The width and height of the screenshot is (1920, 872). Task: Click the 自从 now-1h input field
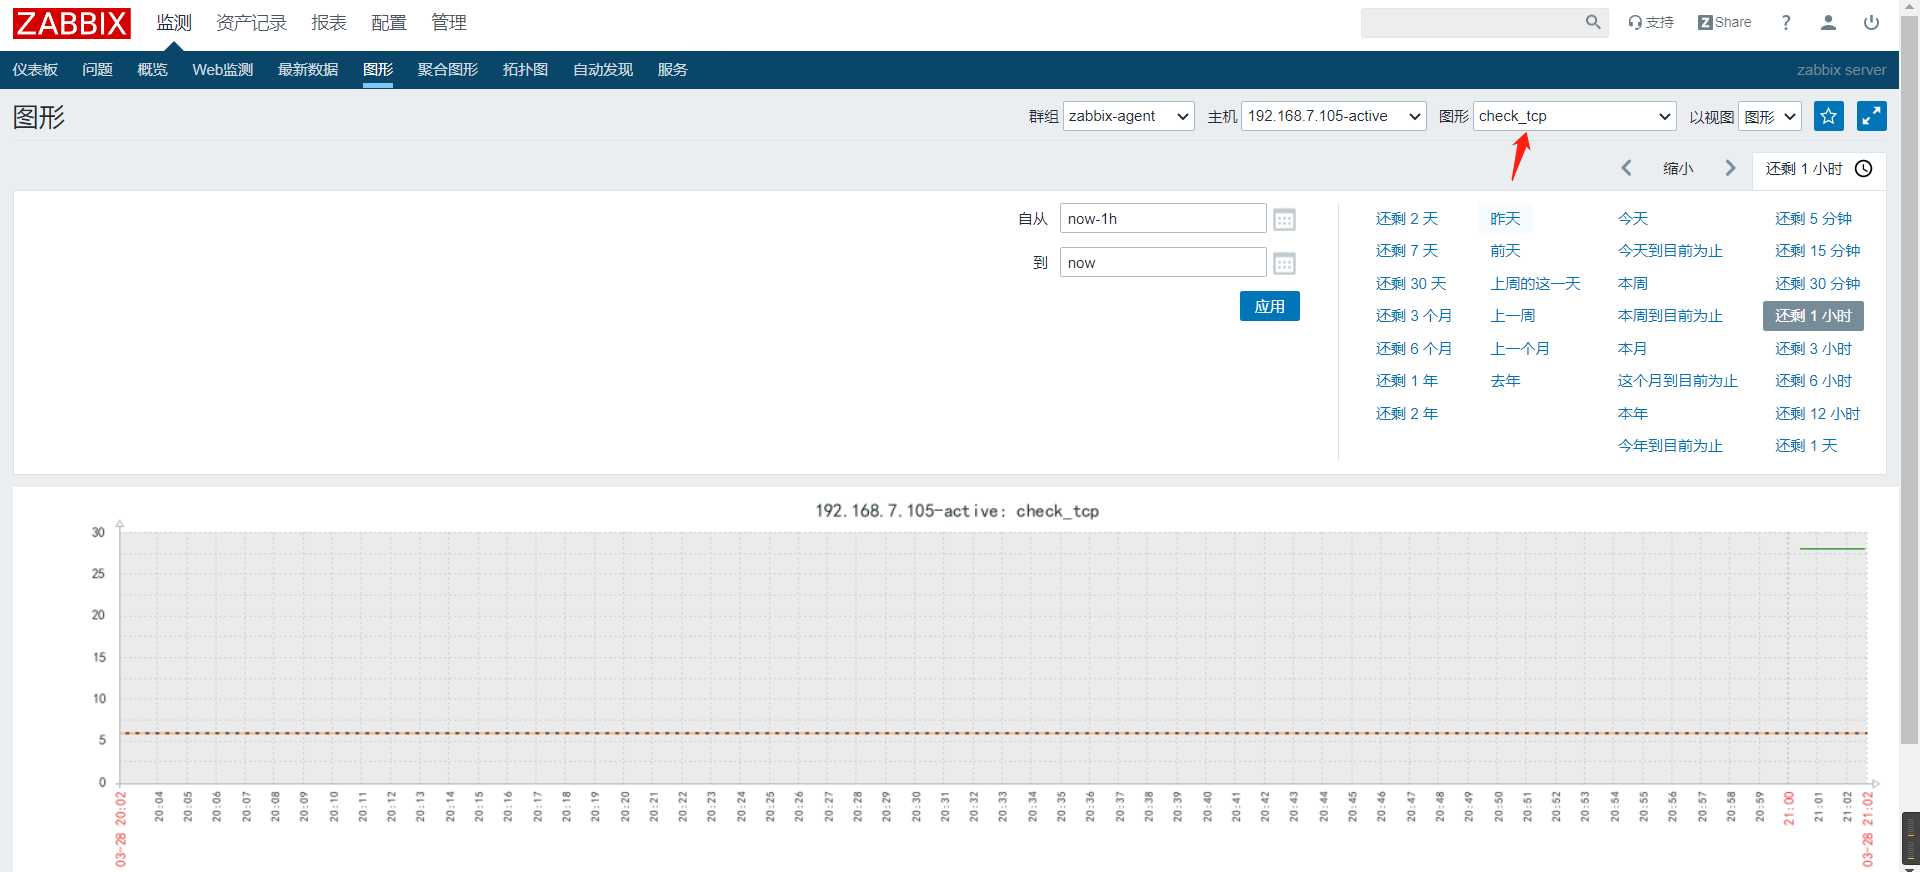pyautogui.click(x=1163, y=219)
